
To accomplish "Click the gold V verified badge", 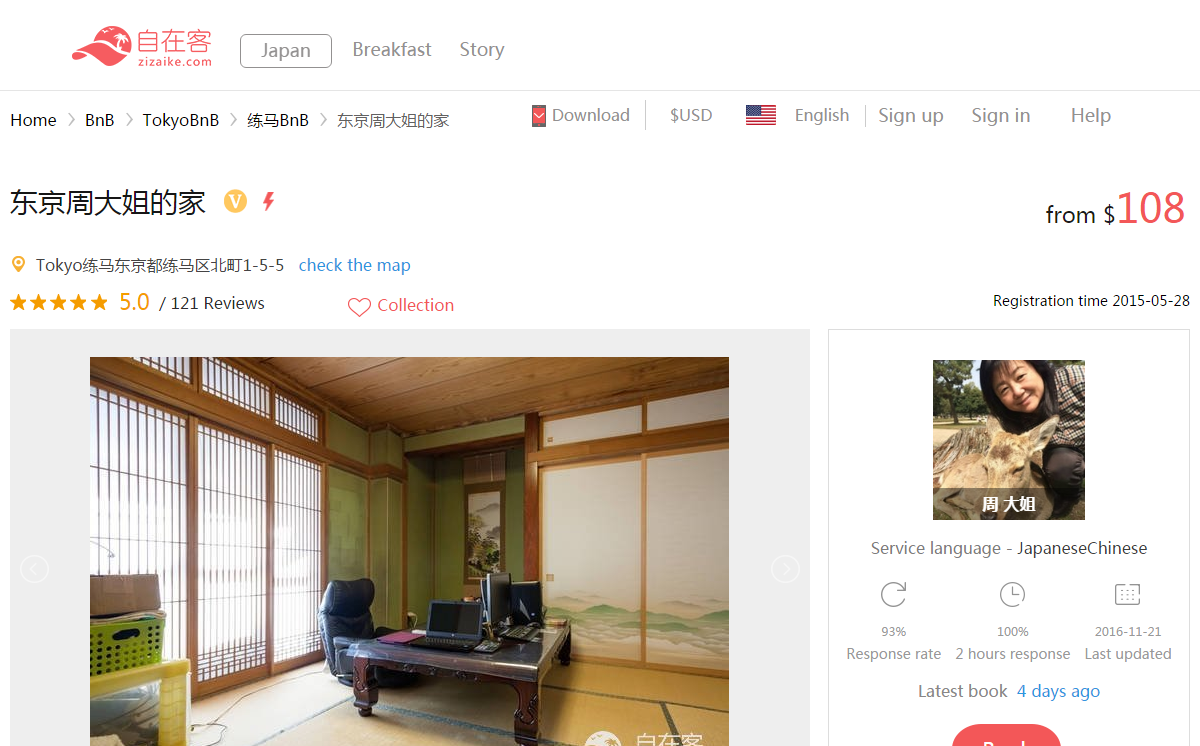I will (x=235, y=202).
